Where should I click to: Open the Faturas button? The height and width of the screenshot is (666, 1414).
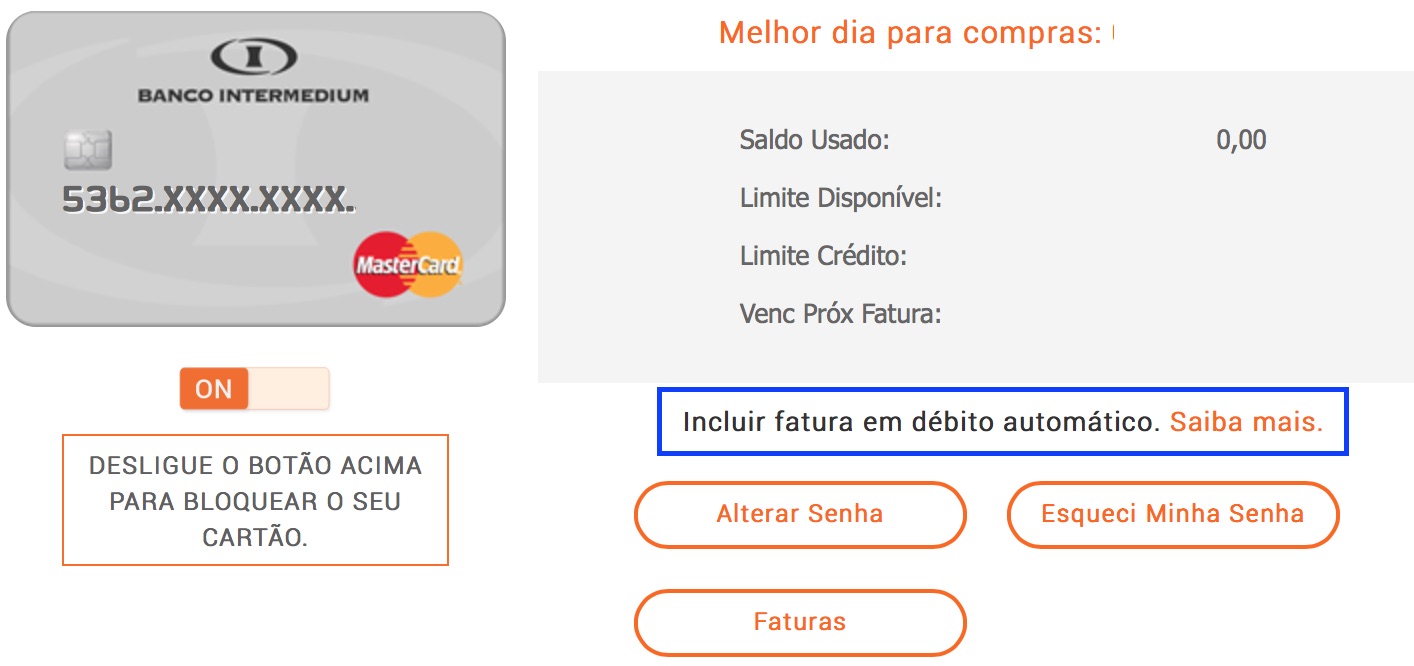pyautogui.click(x=800, y=622)
